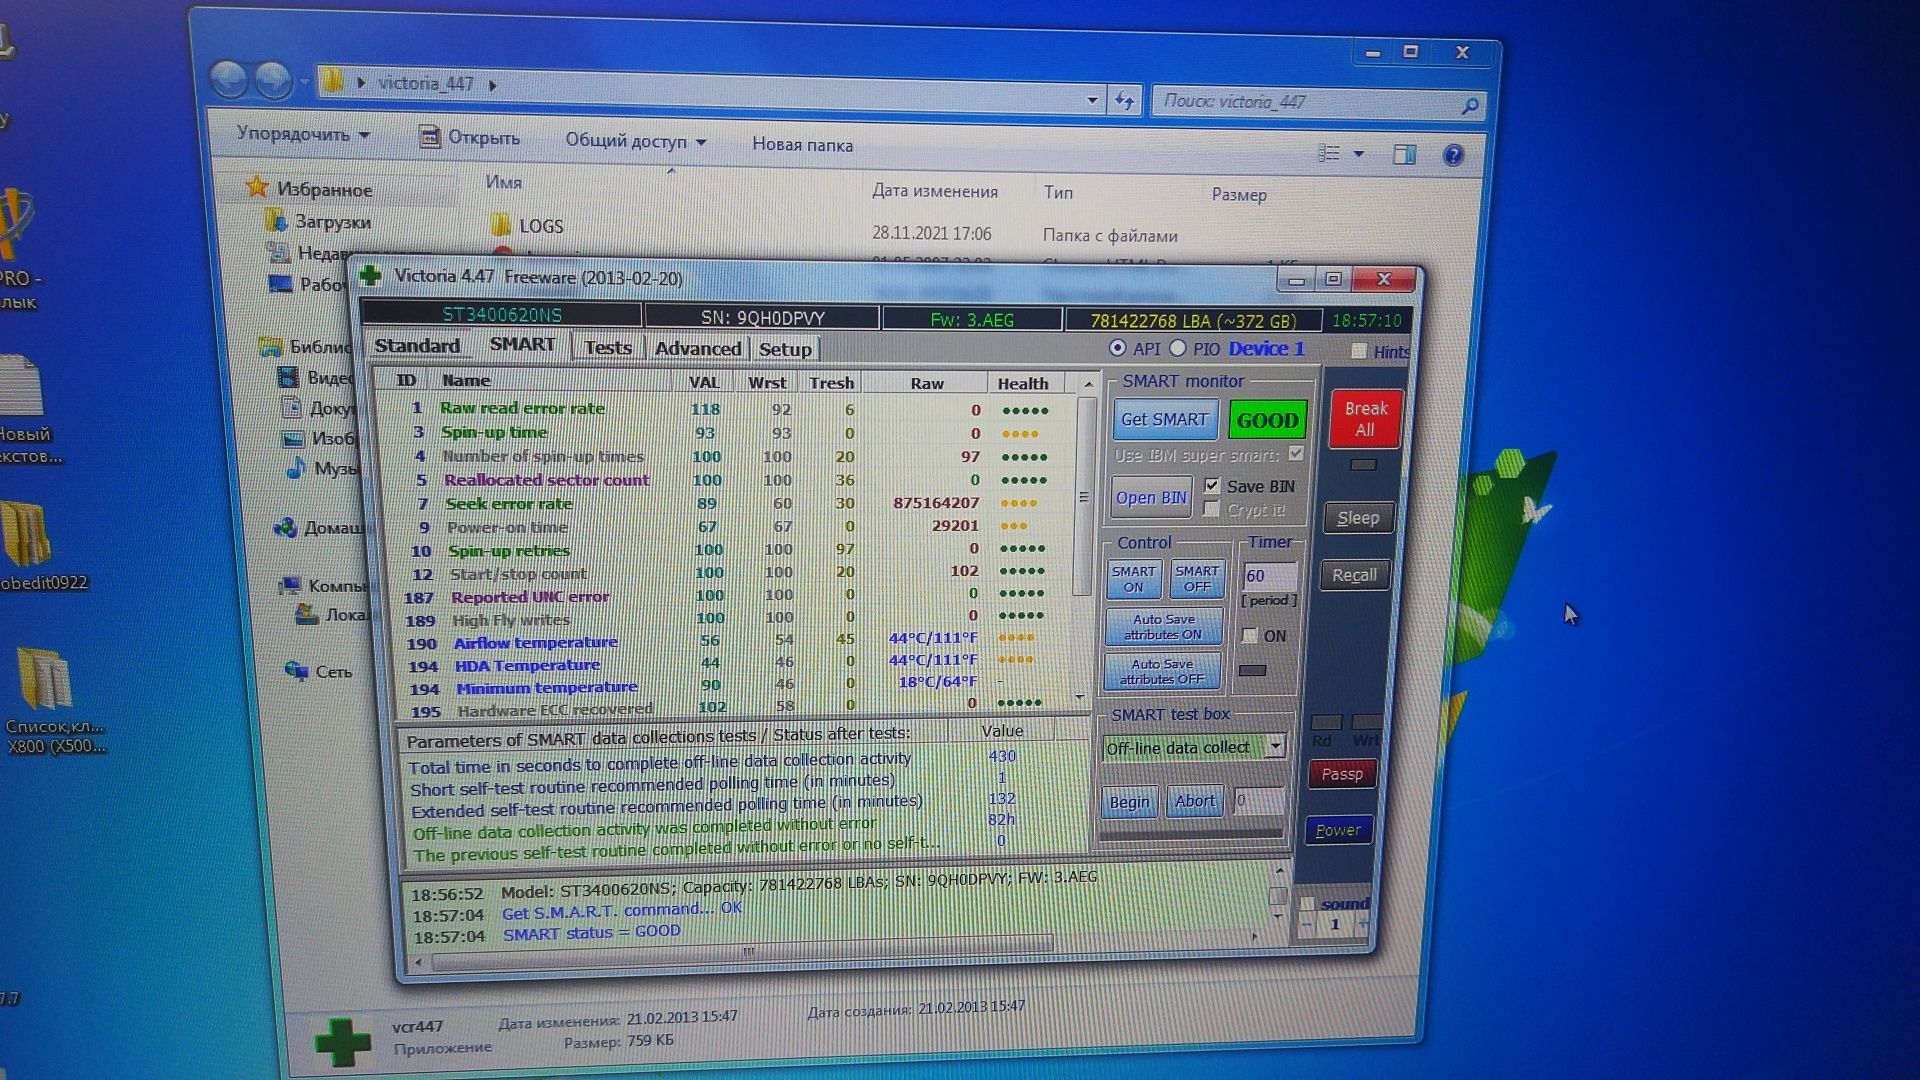Select the Reallocated sector count row
Screen dimensions: 1920x1080
[730, 480]
